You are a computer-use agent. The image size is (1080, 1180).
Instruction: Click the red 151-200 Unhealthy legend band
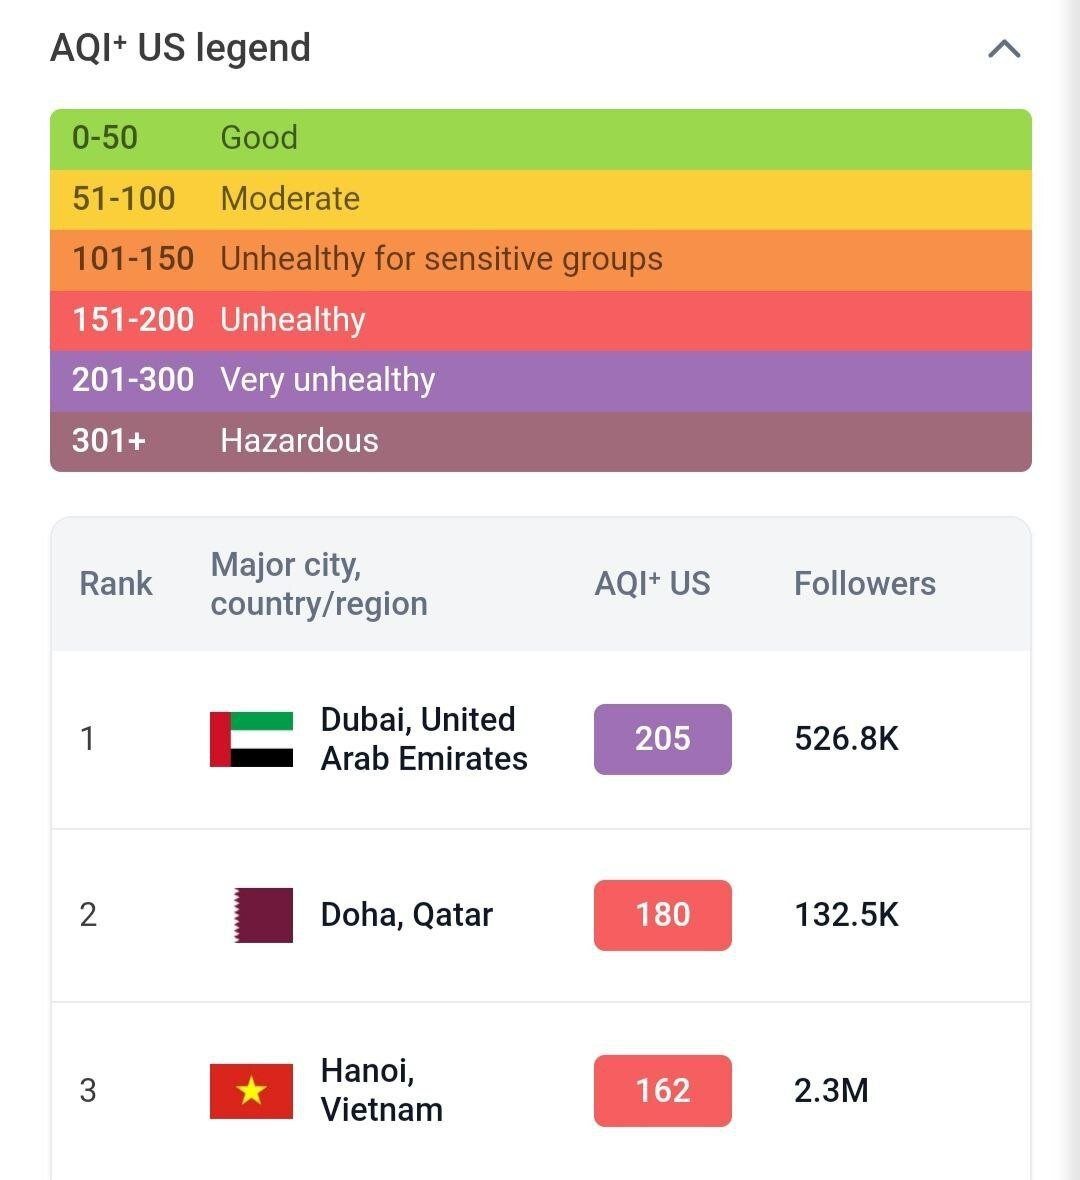tap(540, 320)
